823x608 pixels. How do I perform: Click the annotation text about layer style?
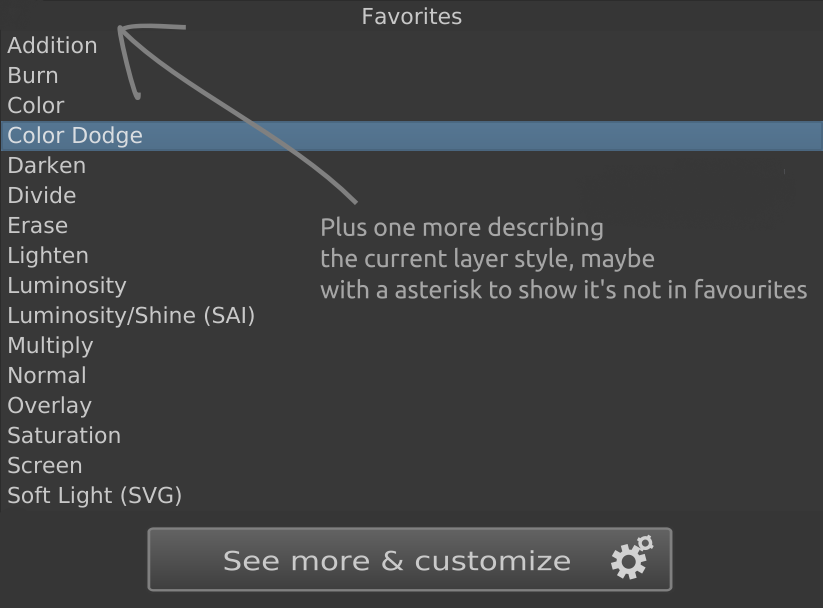tap(563, 259)
